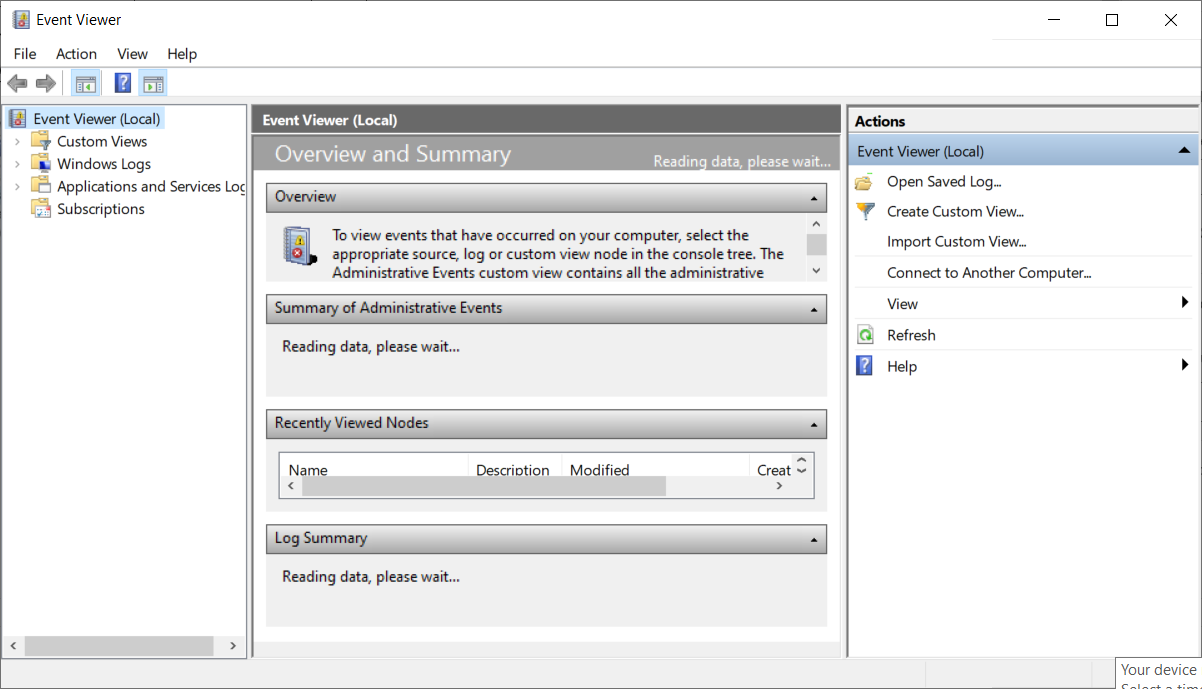
Task: Toggle Show/Hide Action Pane toolbar icon
Action: (153, 84)
